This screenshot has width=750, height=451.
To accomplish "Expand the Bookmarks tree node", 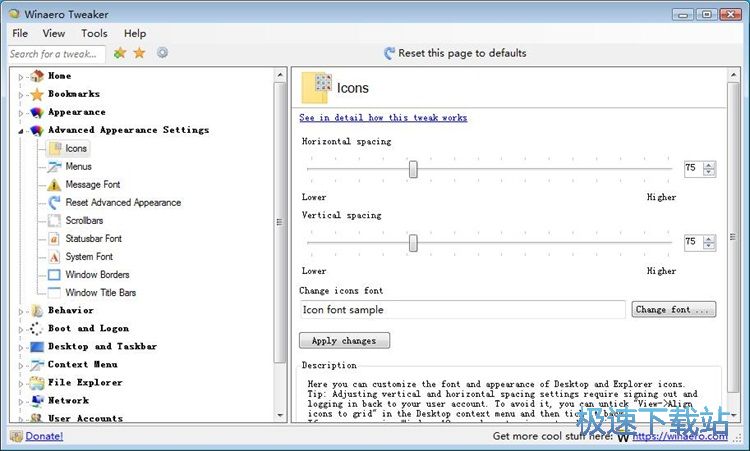I will tap(21, 95).
